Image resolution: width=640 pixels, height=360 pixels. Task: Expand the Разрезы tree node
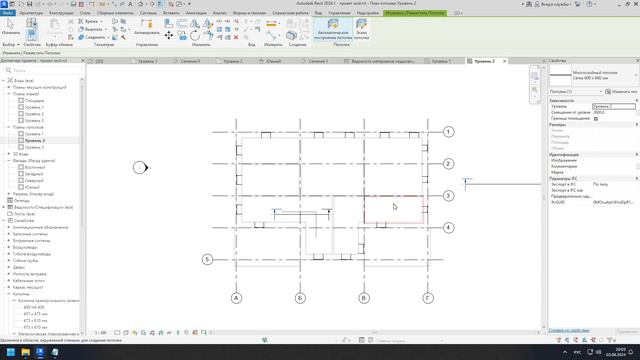(9, 194)
